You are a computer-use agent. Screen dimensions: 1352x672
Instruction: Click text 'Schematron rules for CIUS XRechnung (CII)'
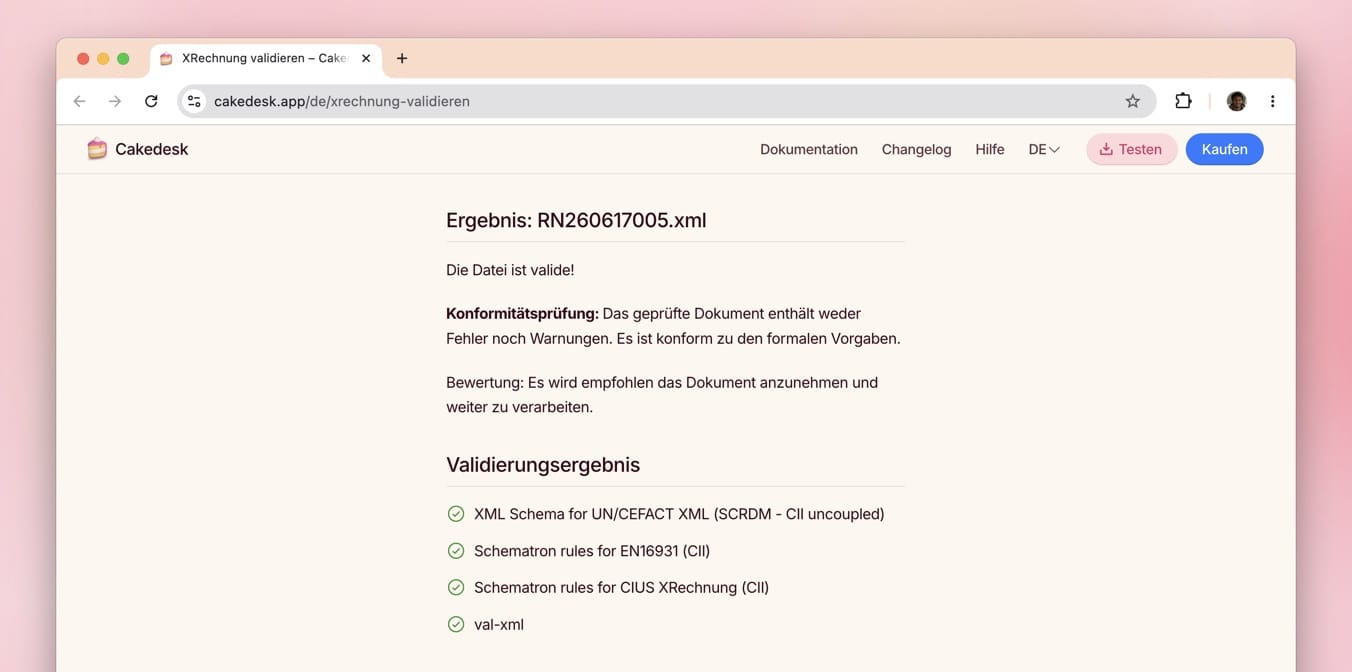point(621,588)
